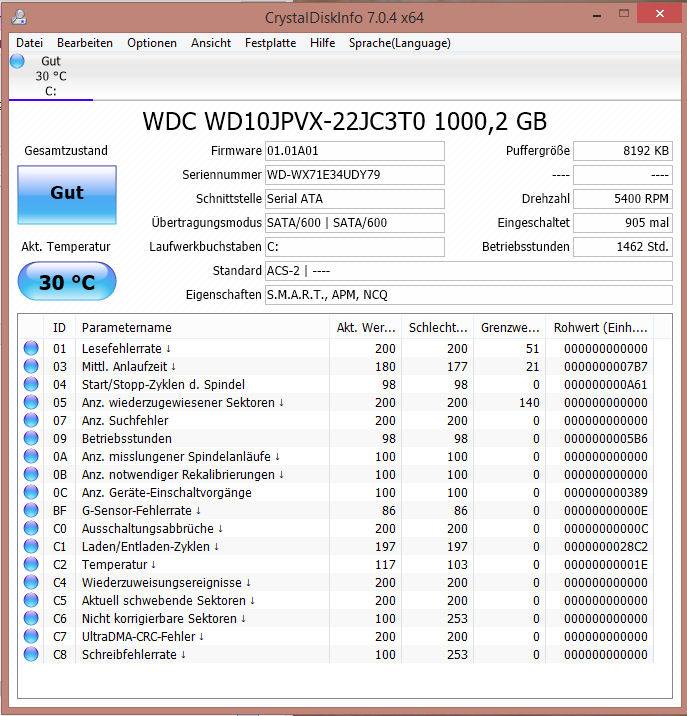The height and width of the screenshot is (716, 687).
Task: Click the Standard ACS-2 field
Action: 469,271
